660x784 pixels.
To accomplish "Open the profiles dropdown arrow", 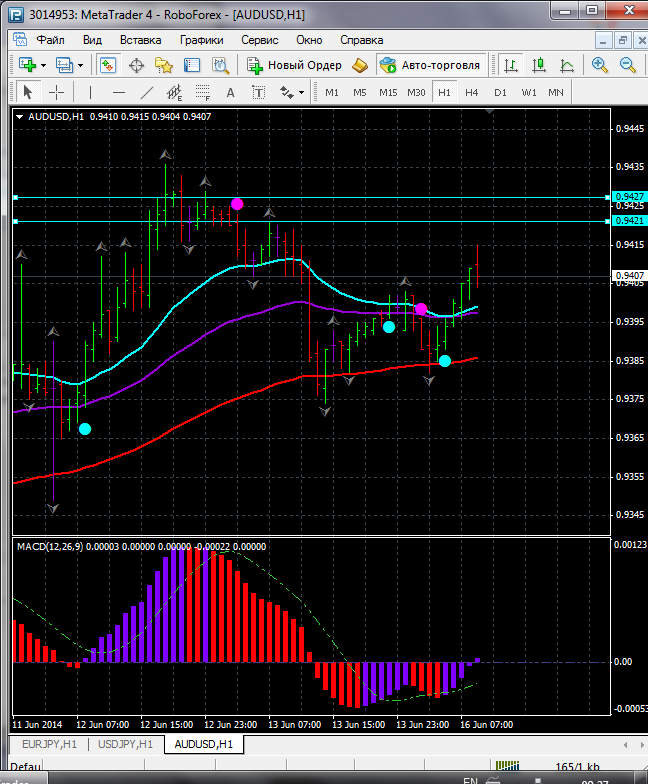I will point(80,65).
